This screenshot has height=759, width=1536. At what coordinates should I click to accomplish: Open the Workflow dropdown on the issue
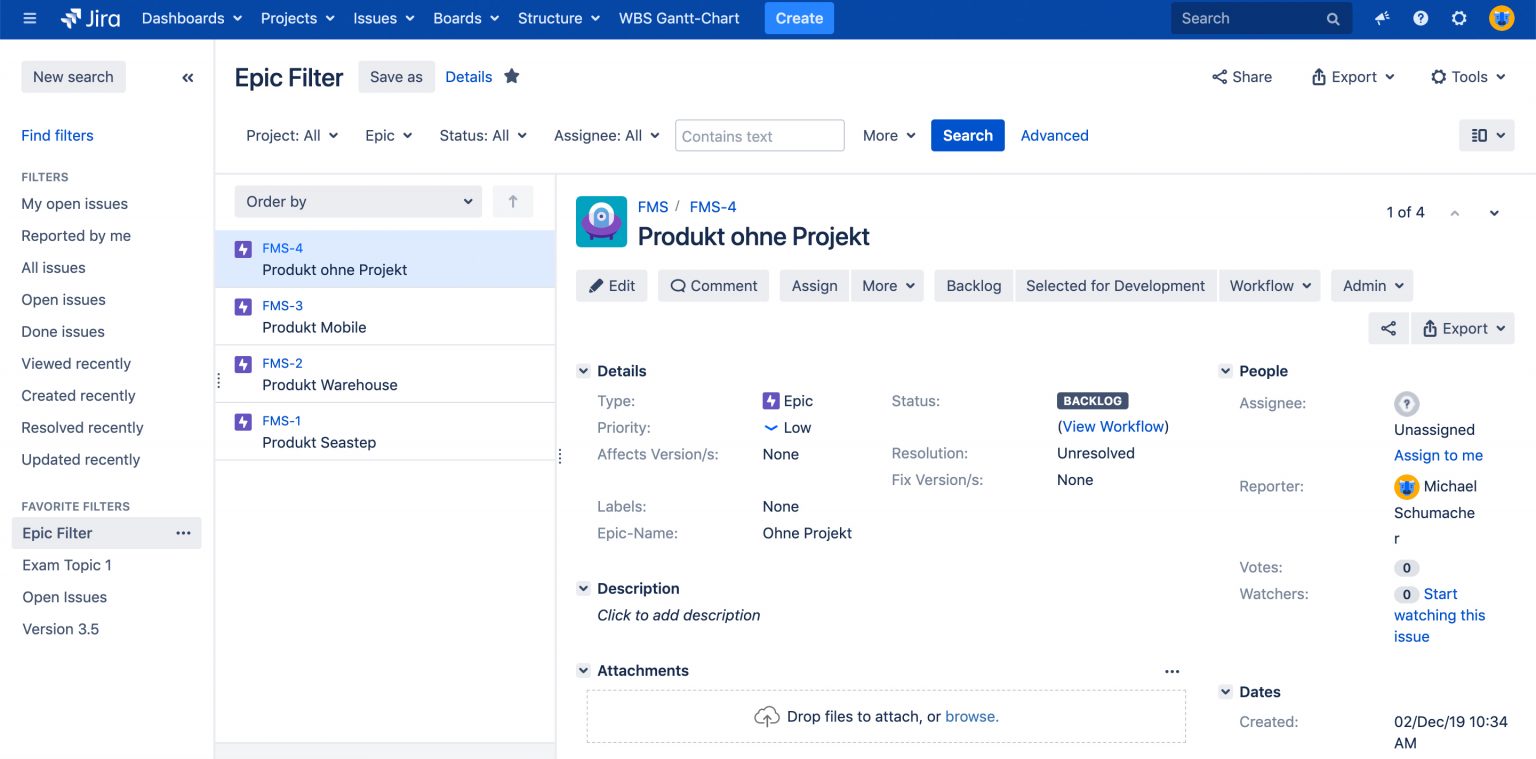click(x=1269, y=285)
